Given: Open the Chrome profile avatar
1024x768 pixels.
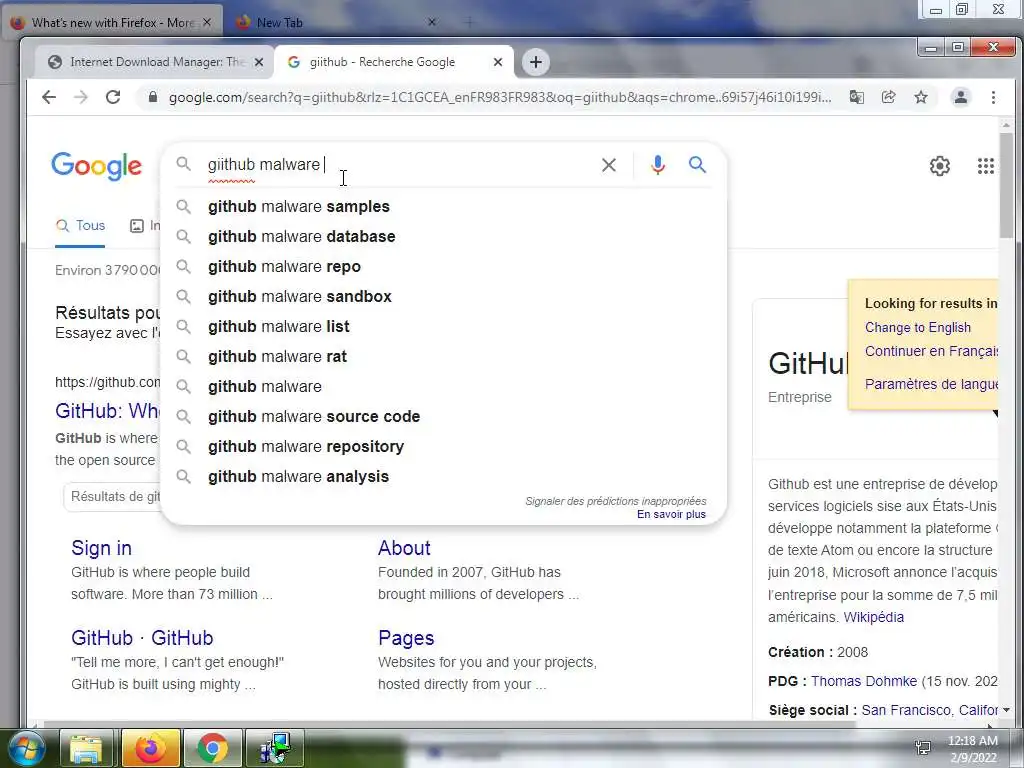Looking at the screenshot, I should click(961, 97).
